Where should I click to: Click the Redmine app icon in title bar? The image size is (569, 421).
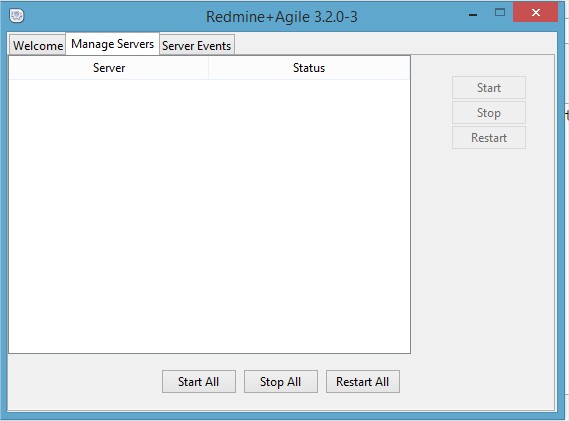(17, 16)
